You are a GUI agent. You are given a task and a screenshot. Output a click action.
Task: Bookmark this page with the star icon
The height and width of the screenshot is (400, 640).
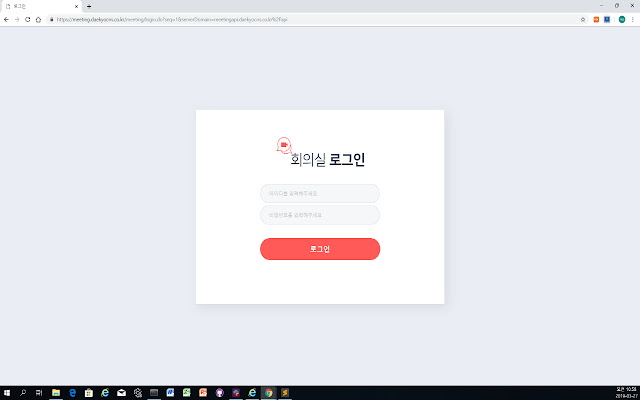click(583, 19)
